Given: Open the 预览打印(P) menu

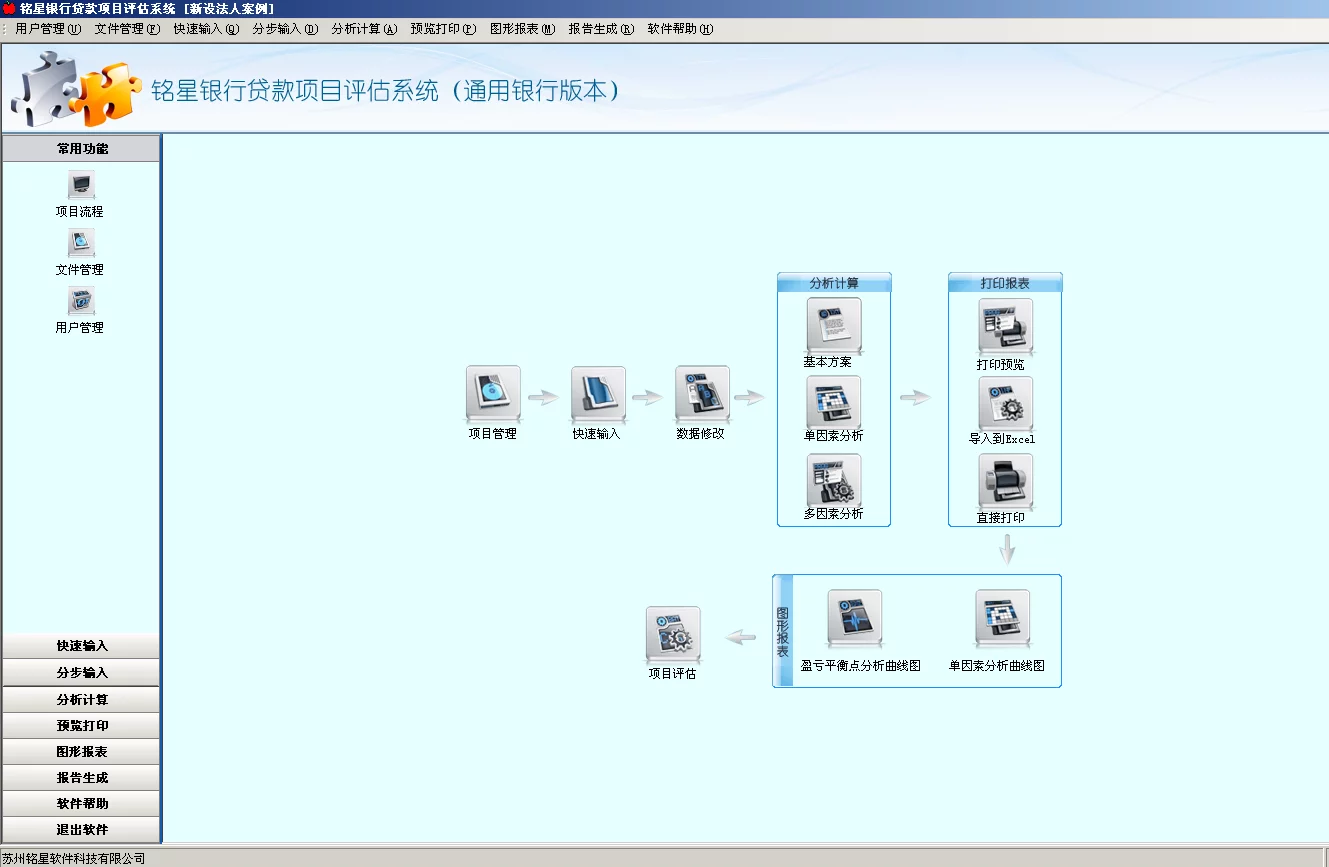Looking at the screenshot, I should [x=443, y=29].
